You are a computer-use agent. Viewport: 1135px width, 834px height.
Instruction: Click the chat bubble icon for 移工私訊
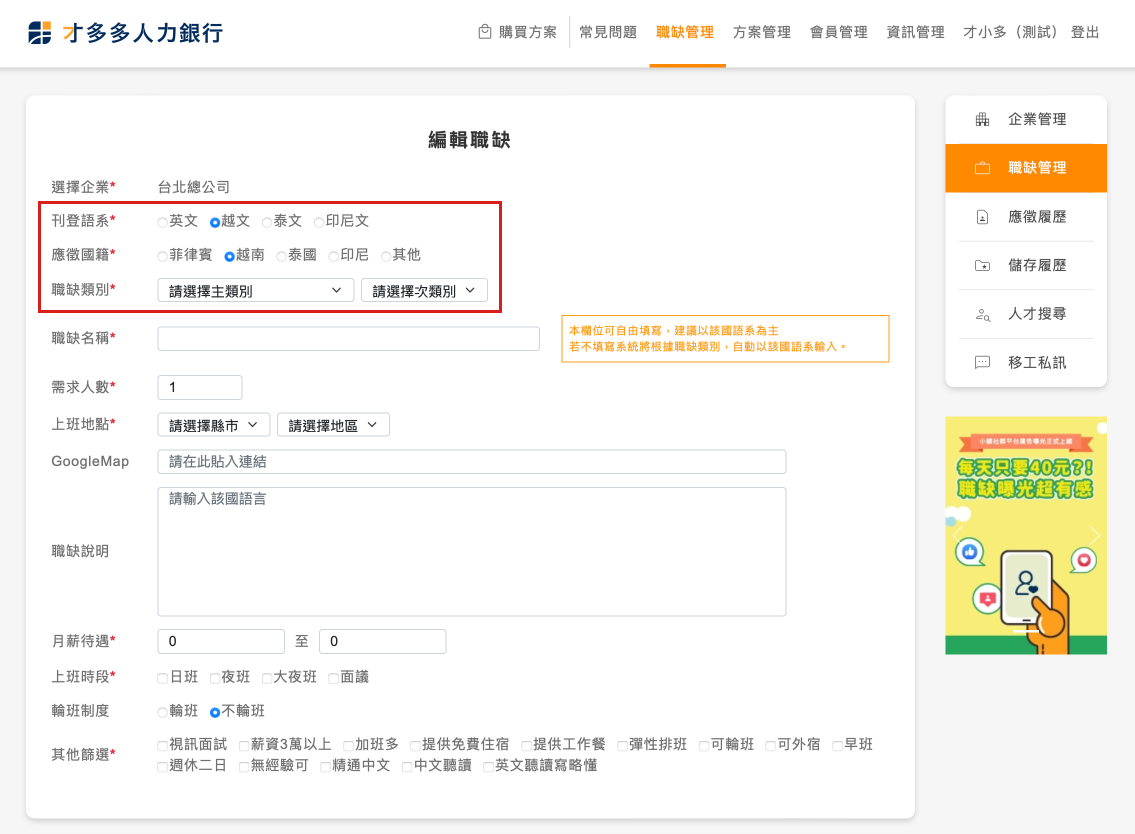coord(982,362)
